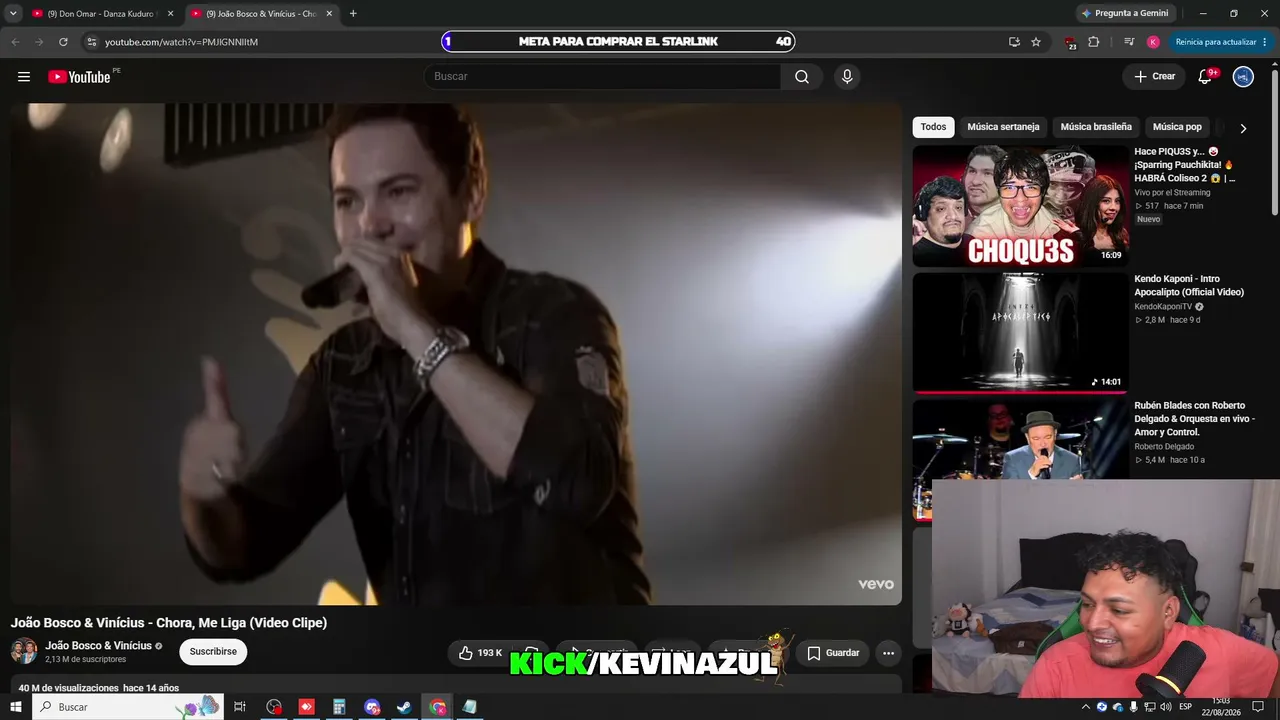The width and height of the screenshot is (1280, 720).
Task: Open YouTube notifications bell
Action: pos(1205,77)
